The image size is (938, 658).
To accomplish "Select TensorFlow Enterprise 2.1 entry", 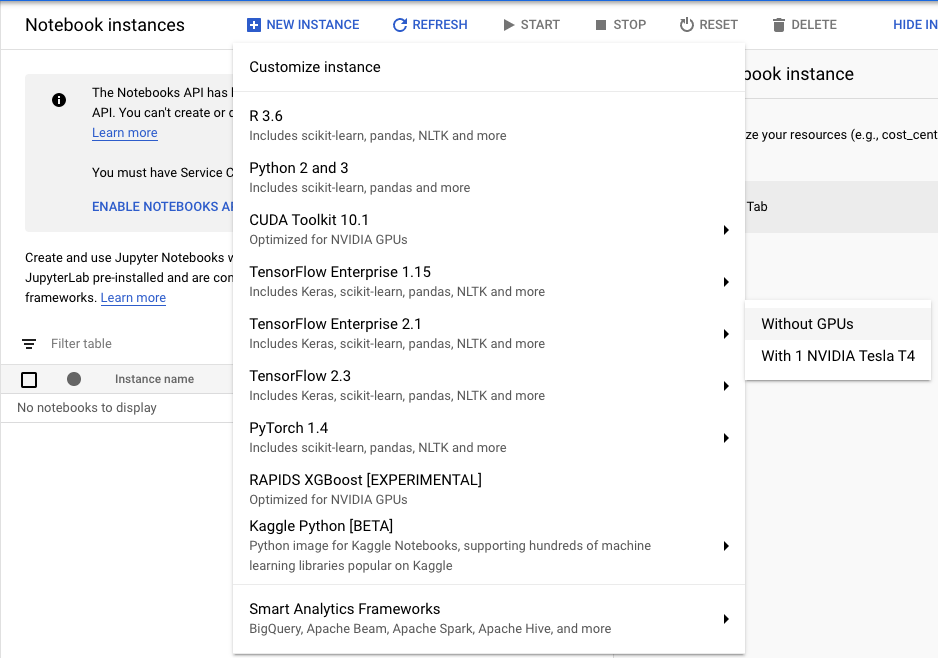I will tap(489, 334).
